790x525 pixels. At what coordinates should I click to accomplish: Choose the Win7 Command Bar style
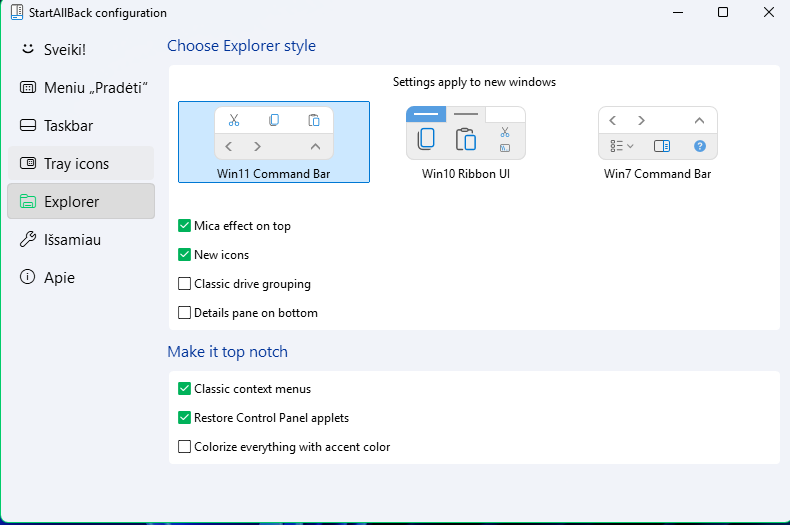(657, 142)
